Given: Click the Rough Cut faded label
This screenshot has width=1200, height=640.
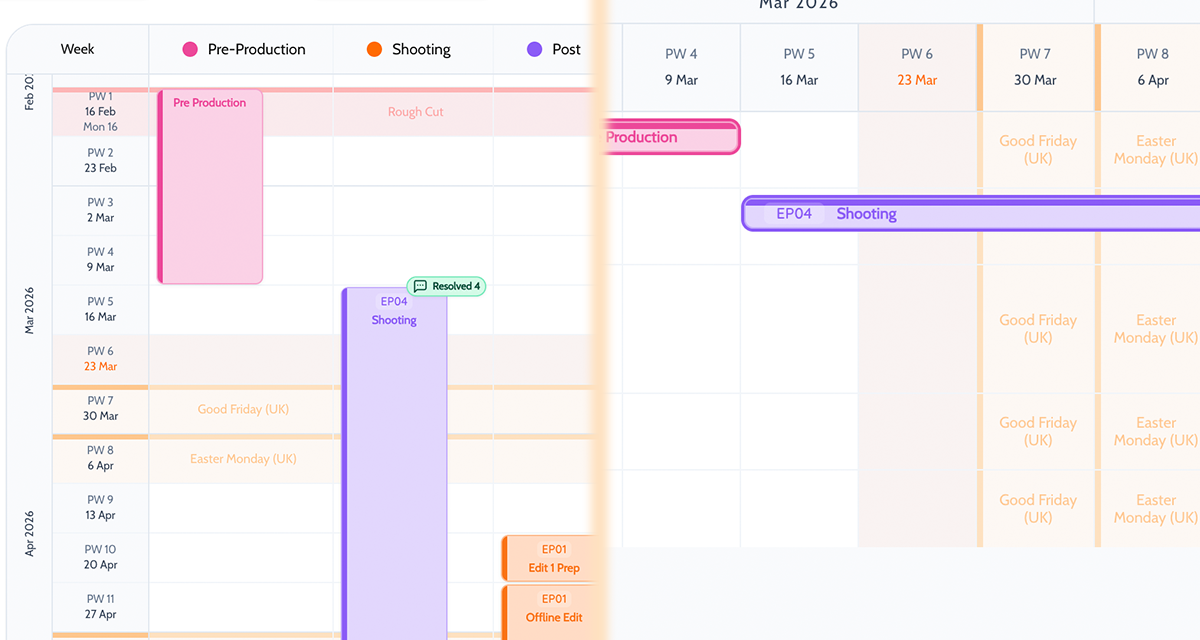Looking at the screenshot, I should click(415, 112).
